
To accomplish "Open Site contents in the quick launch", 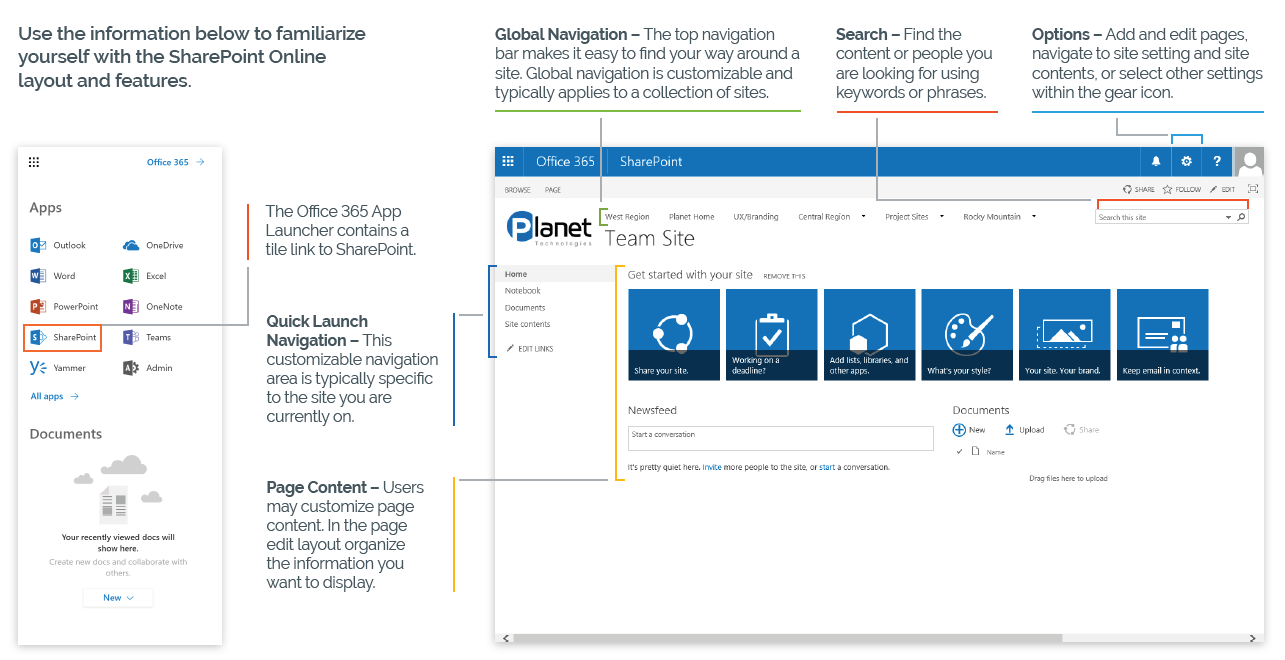I will point(527,324).
